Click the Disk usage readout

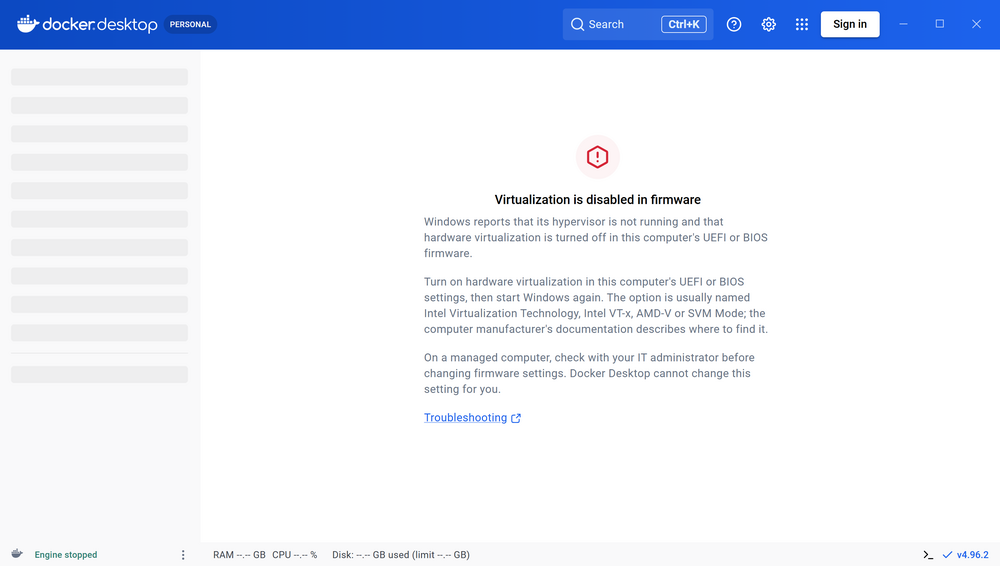(x=401, y=555)
